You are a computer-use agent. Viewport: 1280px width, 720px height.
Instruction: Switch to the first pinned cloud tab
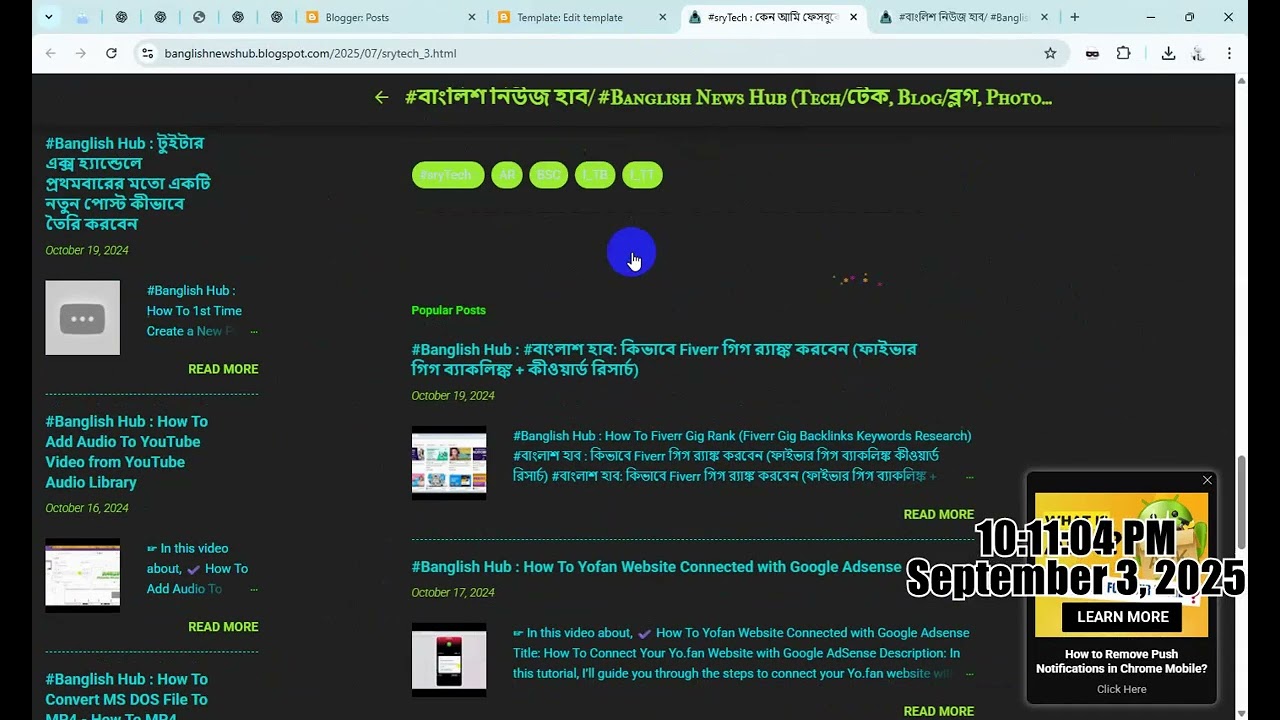tap(82, 17)
